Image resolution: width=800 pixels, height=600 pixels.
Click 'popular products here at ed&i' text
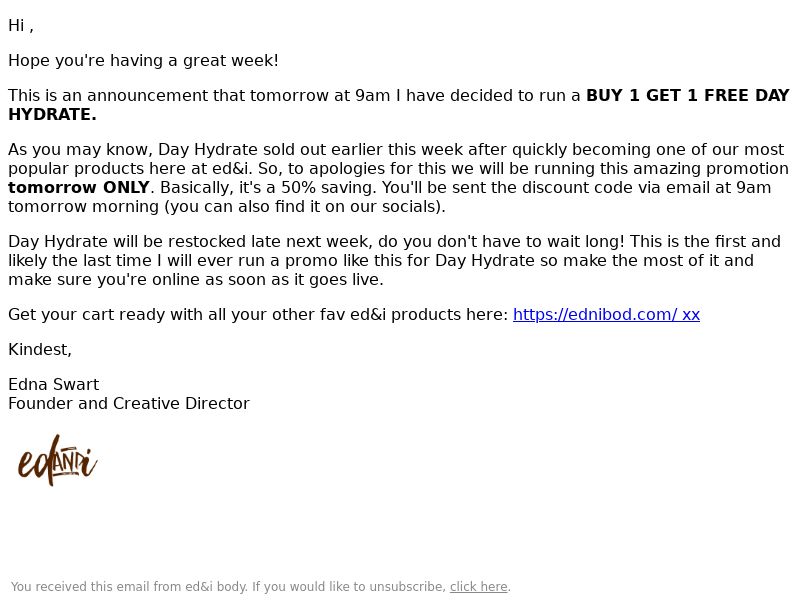130,168
